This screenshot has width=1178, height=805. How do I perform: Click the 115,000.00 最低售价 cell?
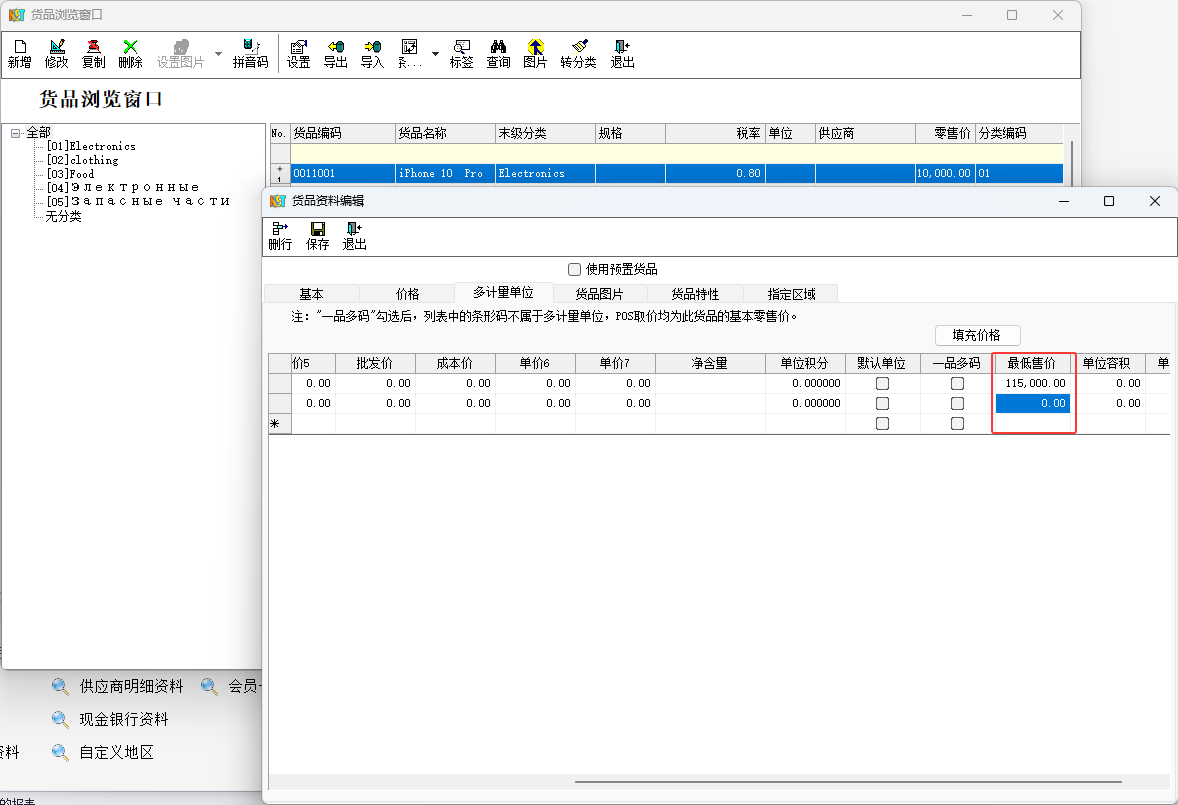point(1033,383)
